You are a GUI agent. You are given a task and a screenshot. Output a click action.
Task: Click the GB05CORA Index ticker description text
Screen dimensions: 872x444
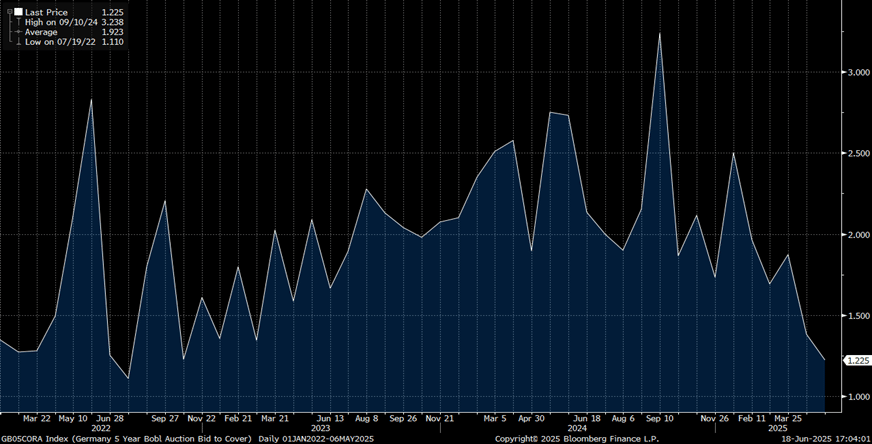coord(126,438)
